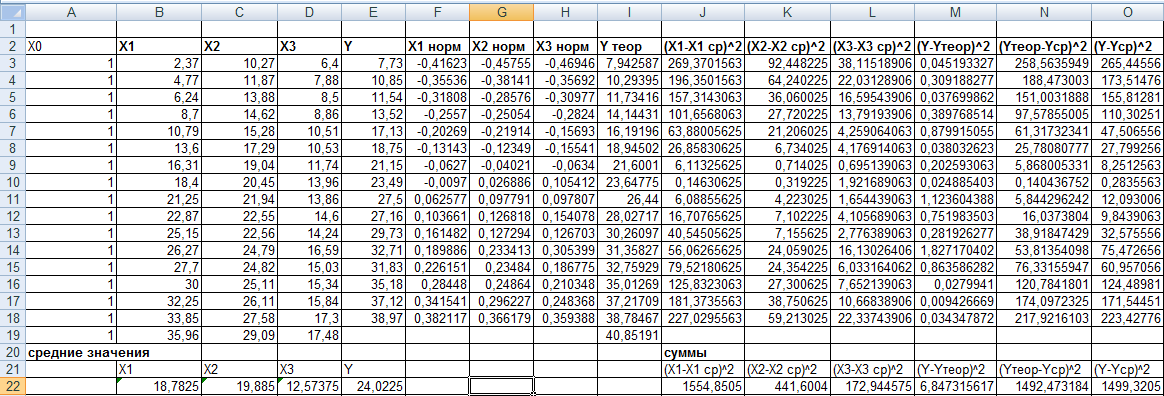Click the 'X1' label in row 21

point(159,369)
